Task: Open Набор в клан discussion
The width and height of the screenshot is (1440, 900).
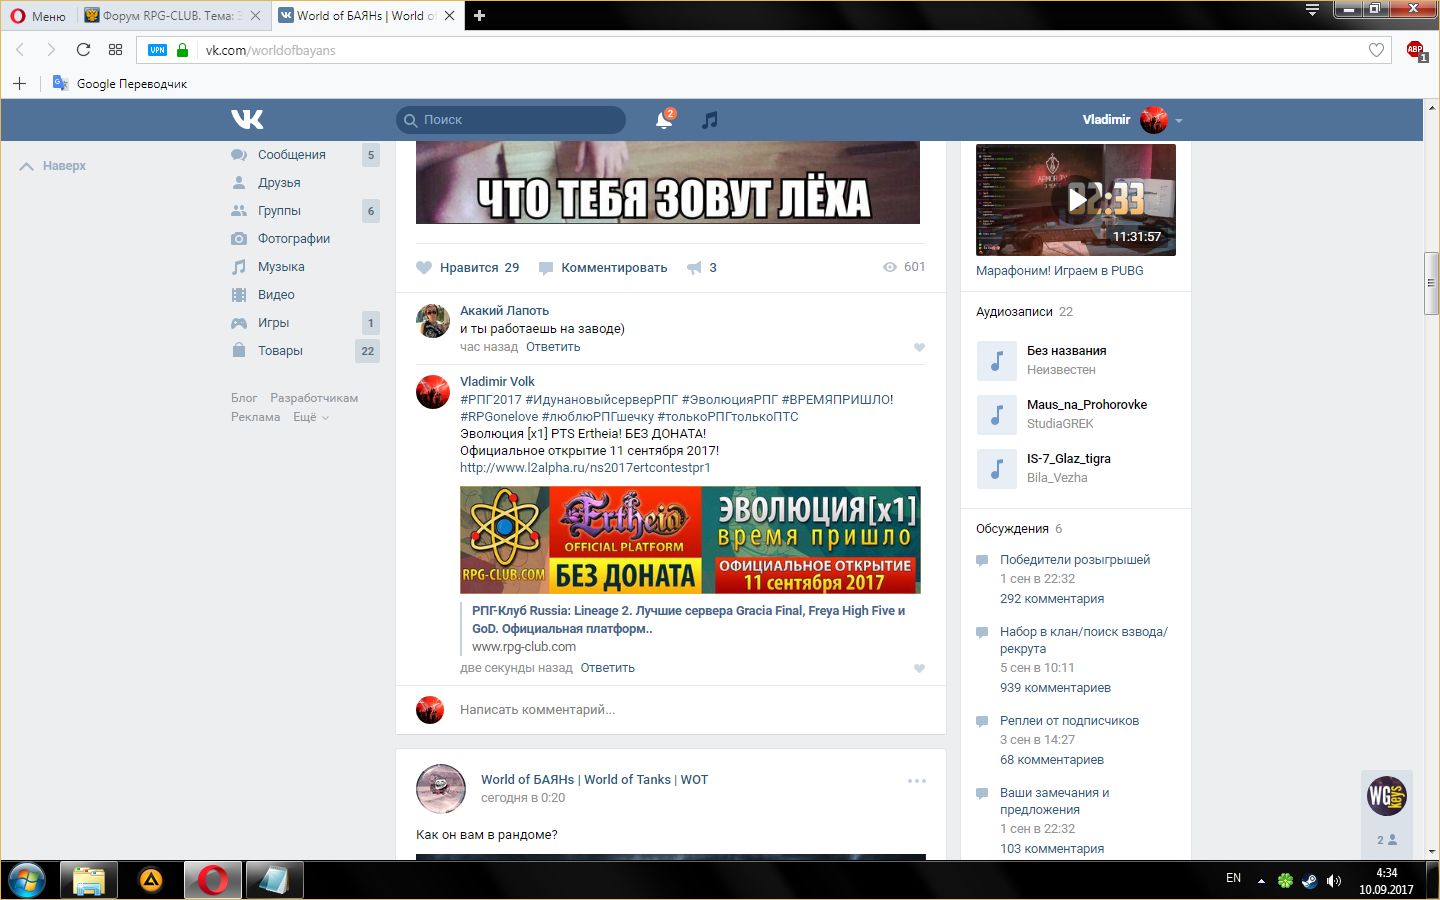Action: pos(1084,640)
